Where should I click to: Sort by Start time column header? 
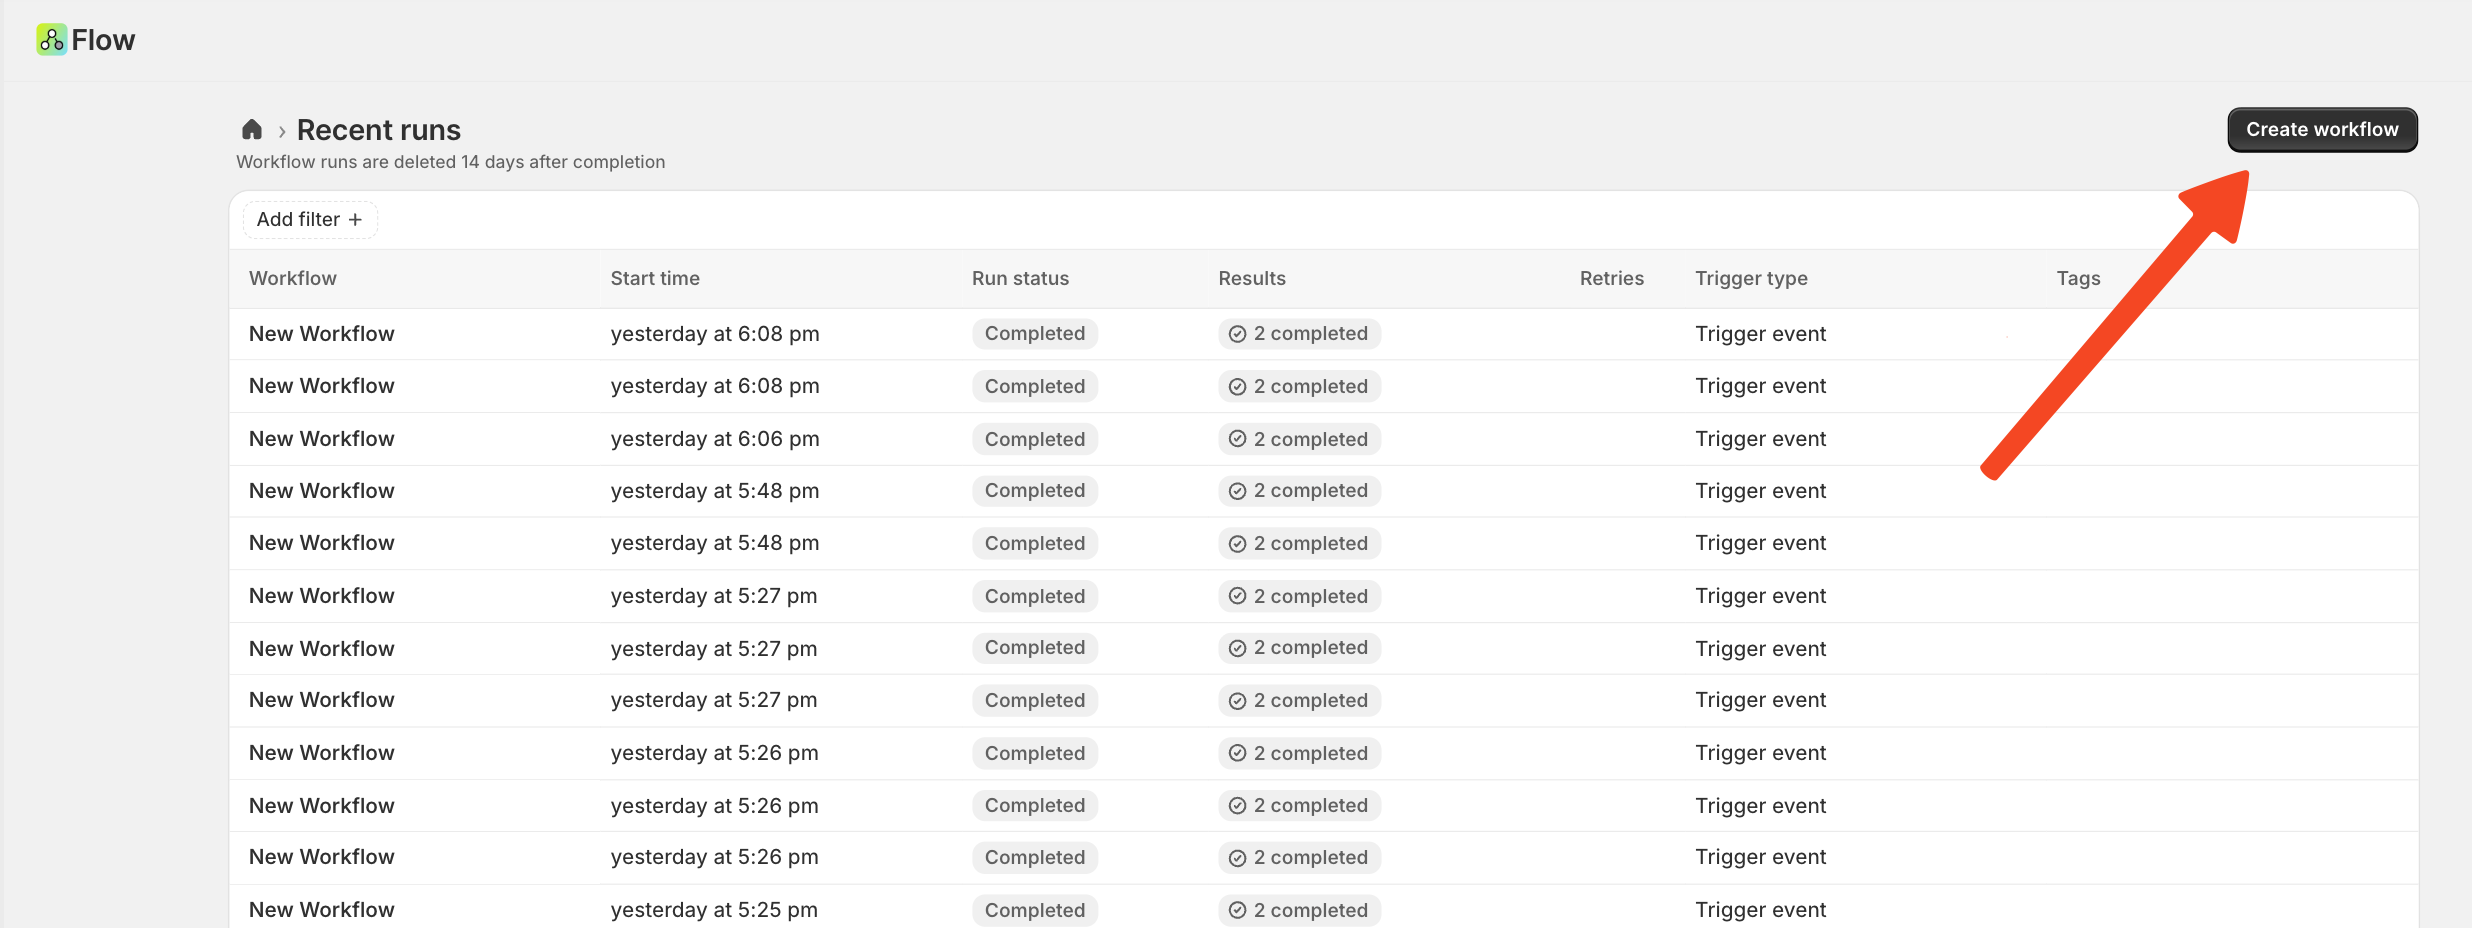click(x=655, y=279)
